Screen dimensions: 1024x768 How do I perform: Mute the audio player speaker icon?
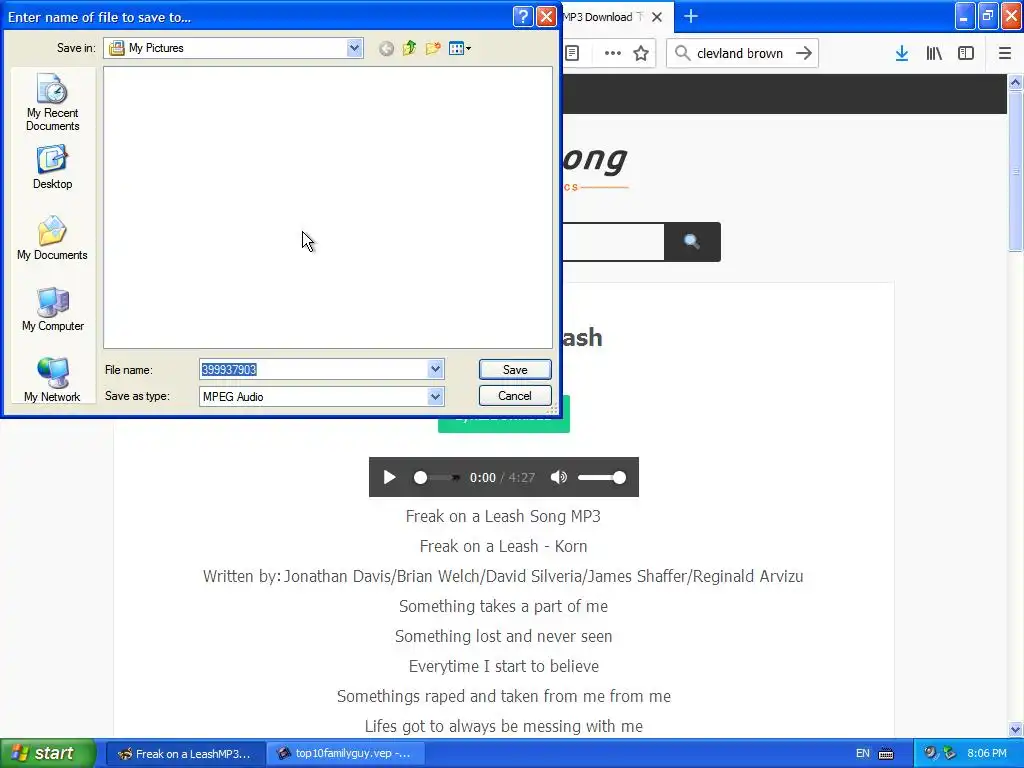pyautogui.click(x=558, y=477)
